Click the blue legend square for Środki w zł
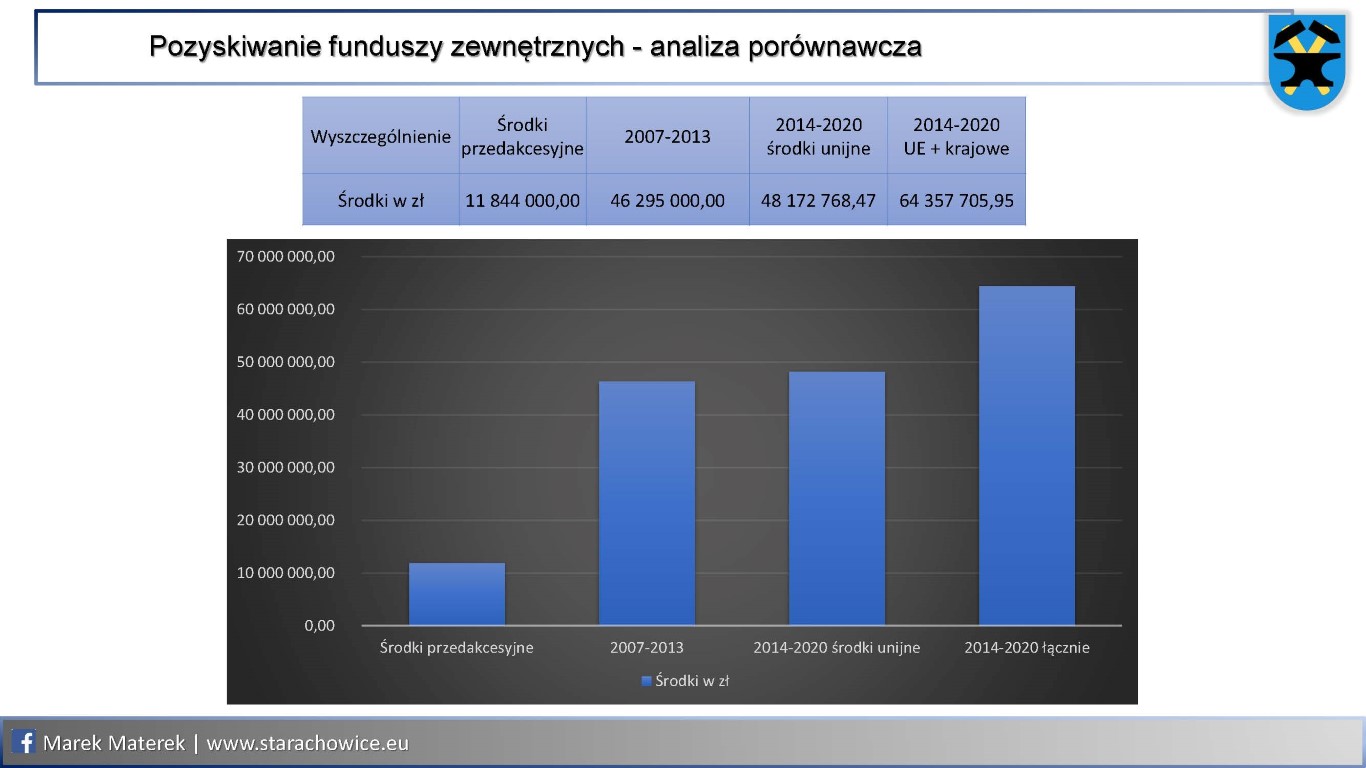Viewport: 1366px width, 768px height. [x=645, y=681]
